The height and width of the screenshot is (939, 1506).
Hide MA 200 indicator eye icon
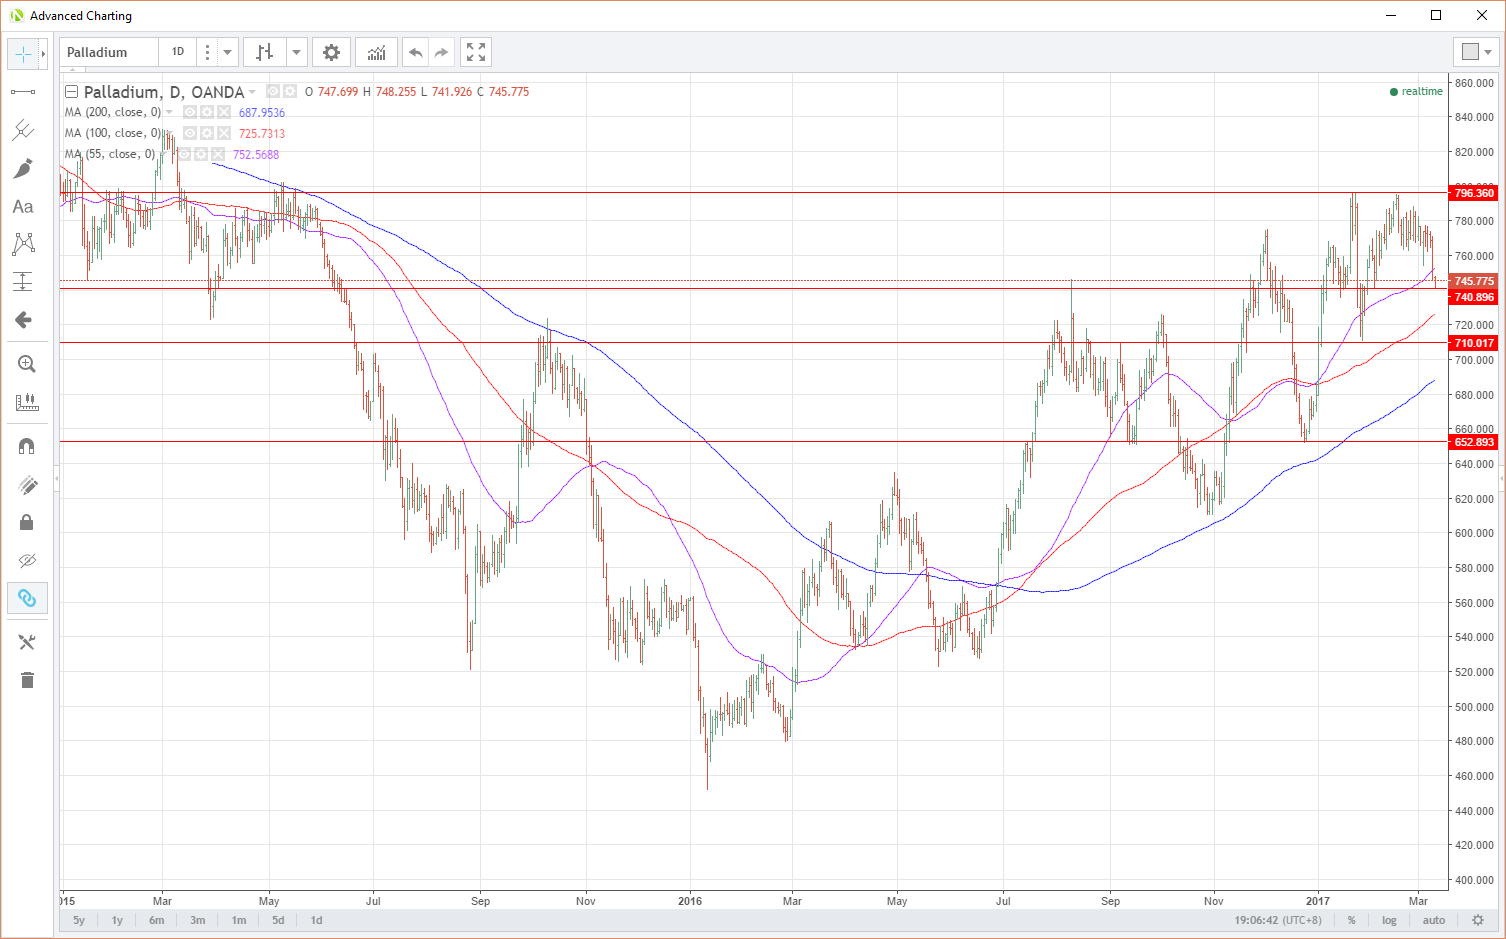pyautogui.click(x=190, y=112)
